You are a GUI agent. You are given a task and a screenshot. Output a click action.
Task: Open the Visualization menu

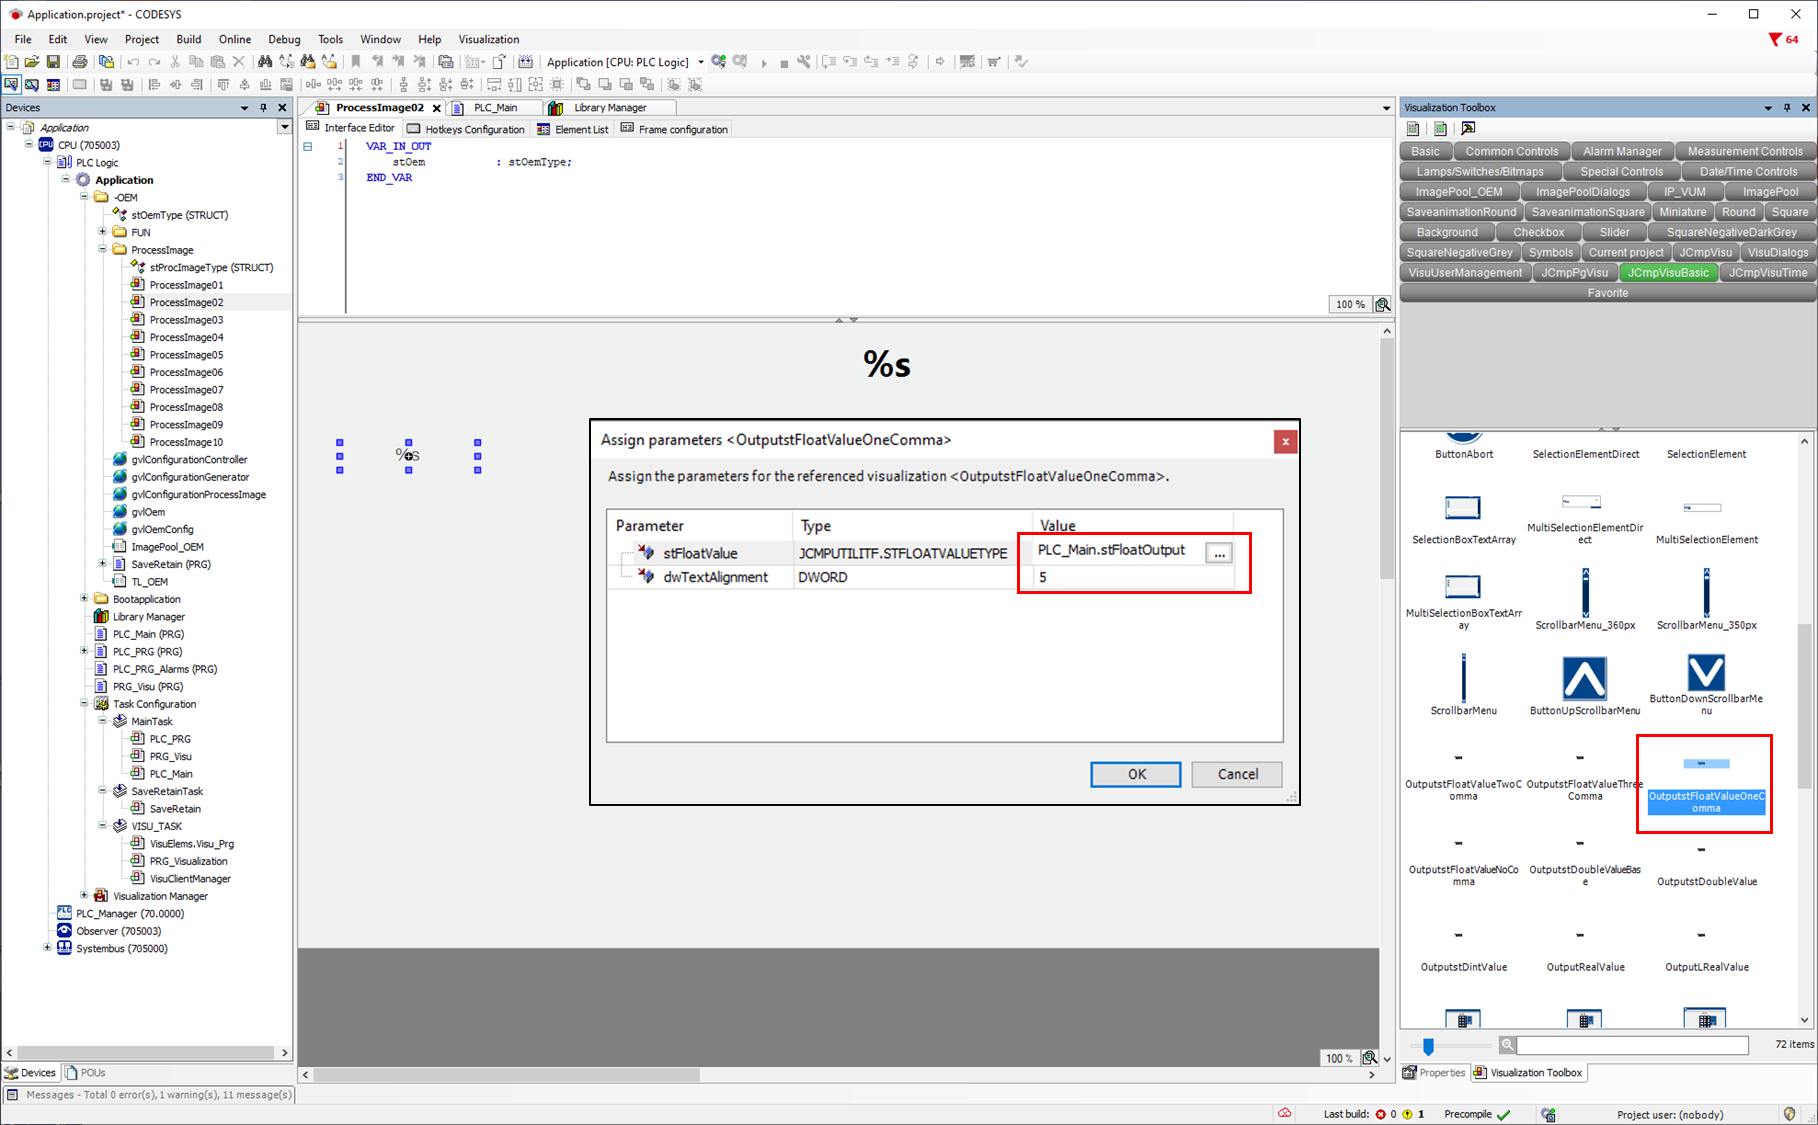pyautogui.click(x=488, y=39)
